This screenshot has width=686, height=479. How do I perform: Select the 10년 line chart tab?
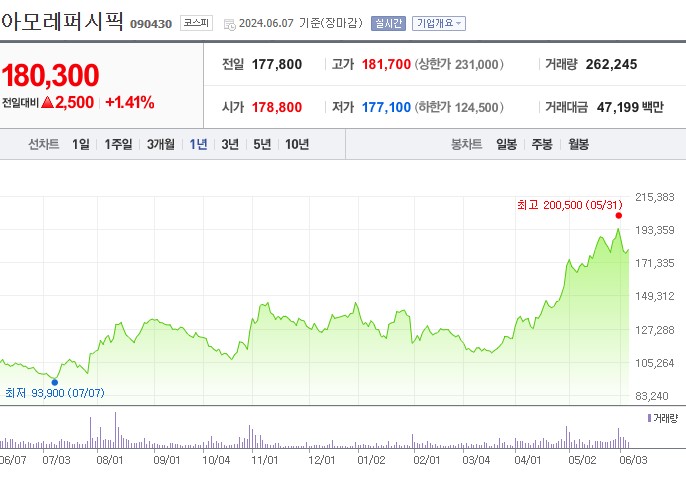tap(297, 144)
